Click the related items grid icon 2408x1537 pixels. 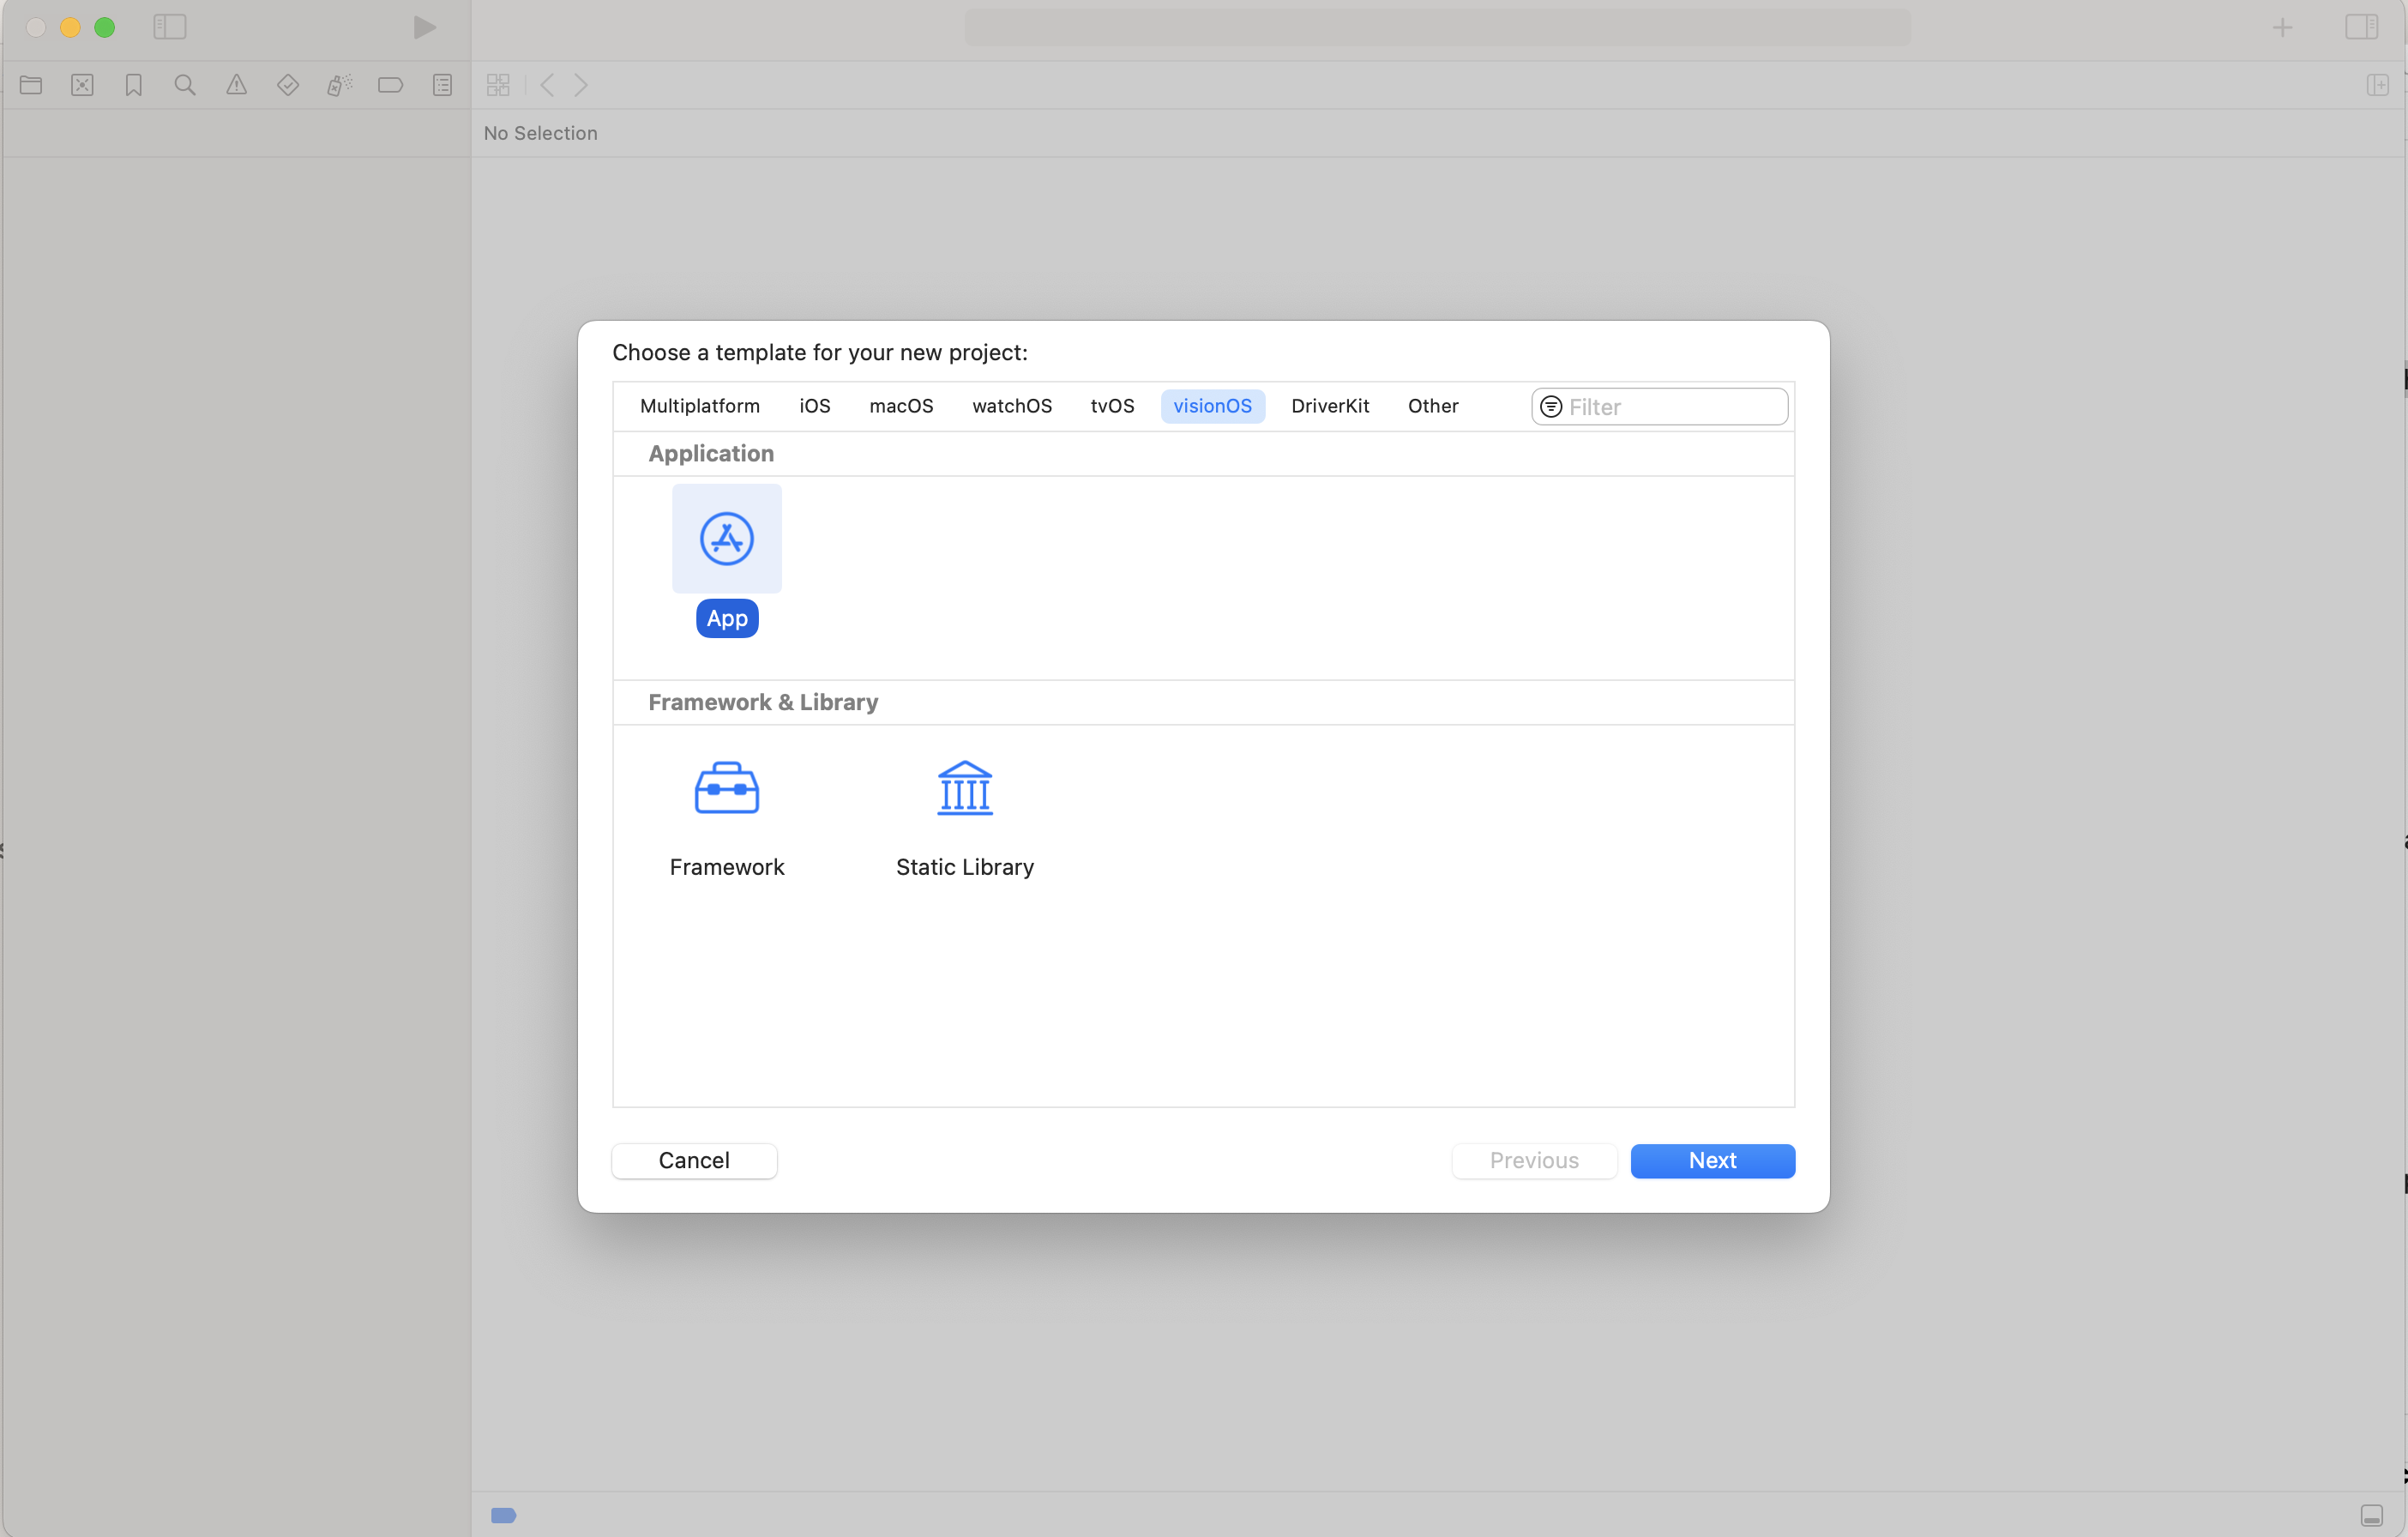[x=498, y=85]
